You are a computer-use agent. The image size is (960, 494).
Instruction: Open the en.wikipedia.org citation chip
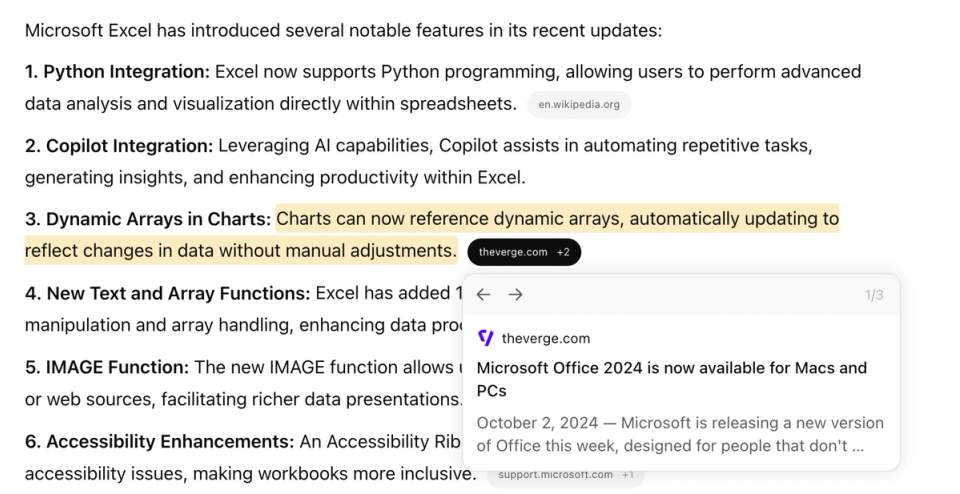579,104
